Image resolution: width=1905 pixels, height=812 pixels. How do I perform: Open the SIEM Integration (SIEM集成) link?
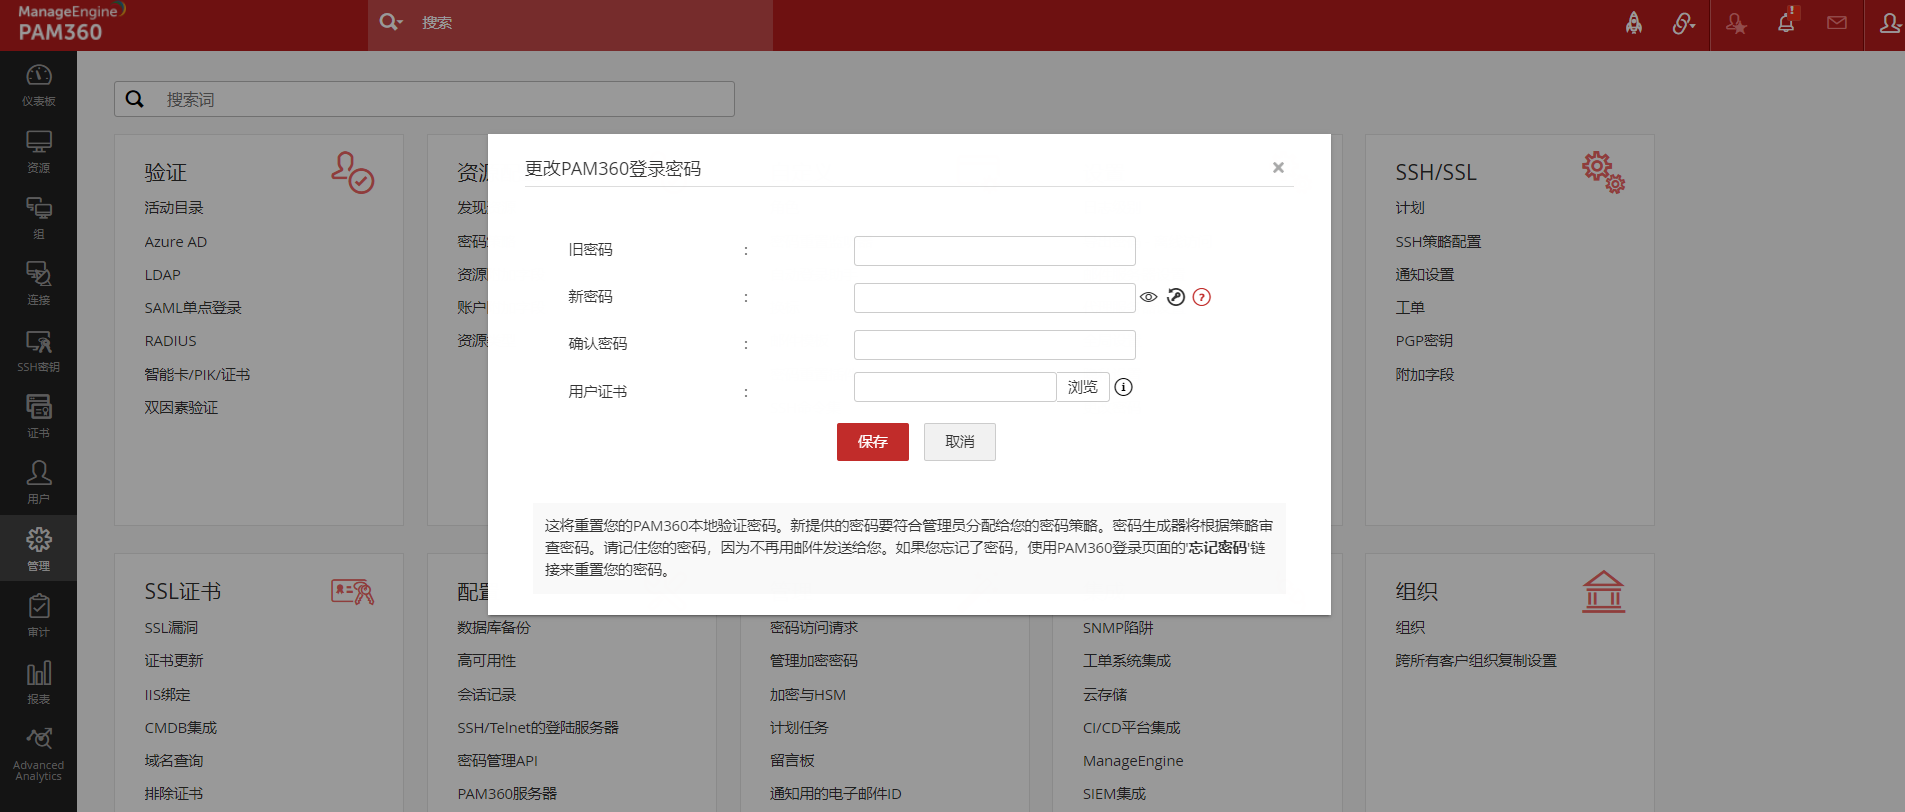point(1115,794)
